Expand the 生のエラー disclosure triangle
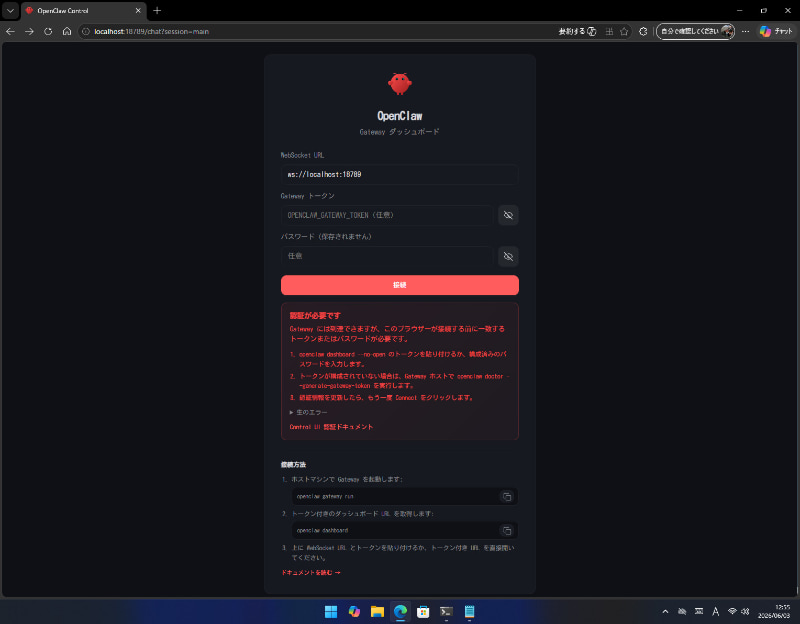This screenshot has width=800, height=624. [291, 412]
